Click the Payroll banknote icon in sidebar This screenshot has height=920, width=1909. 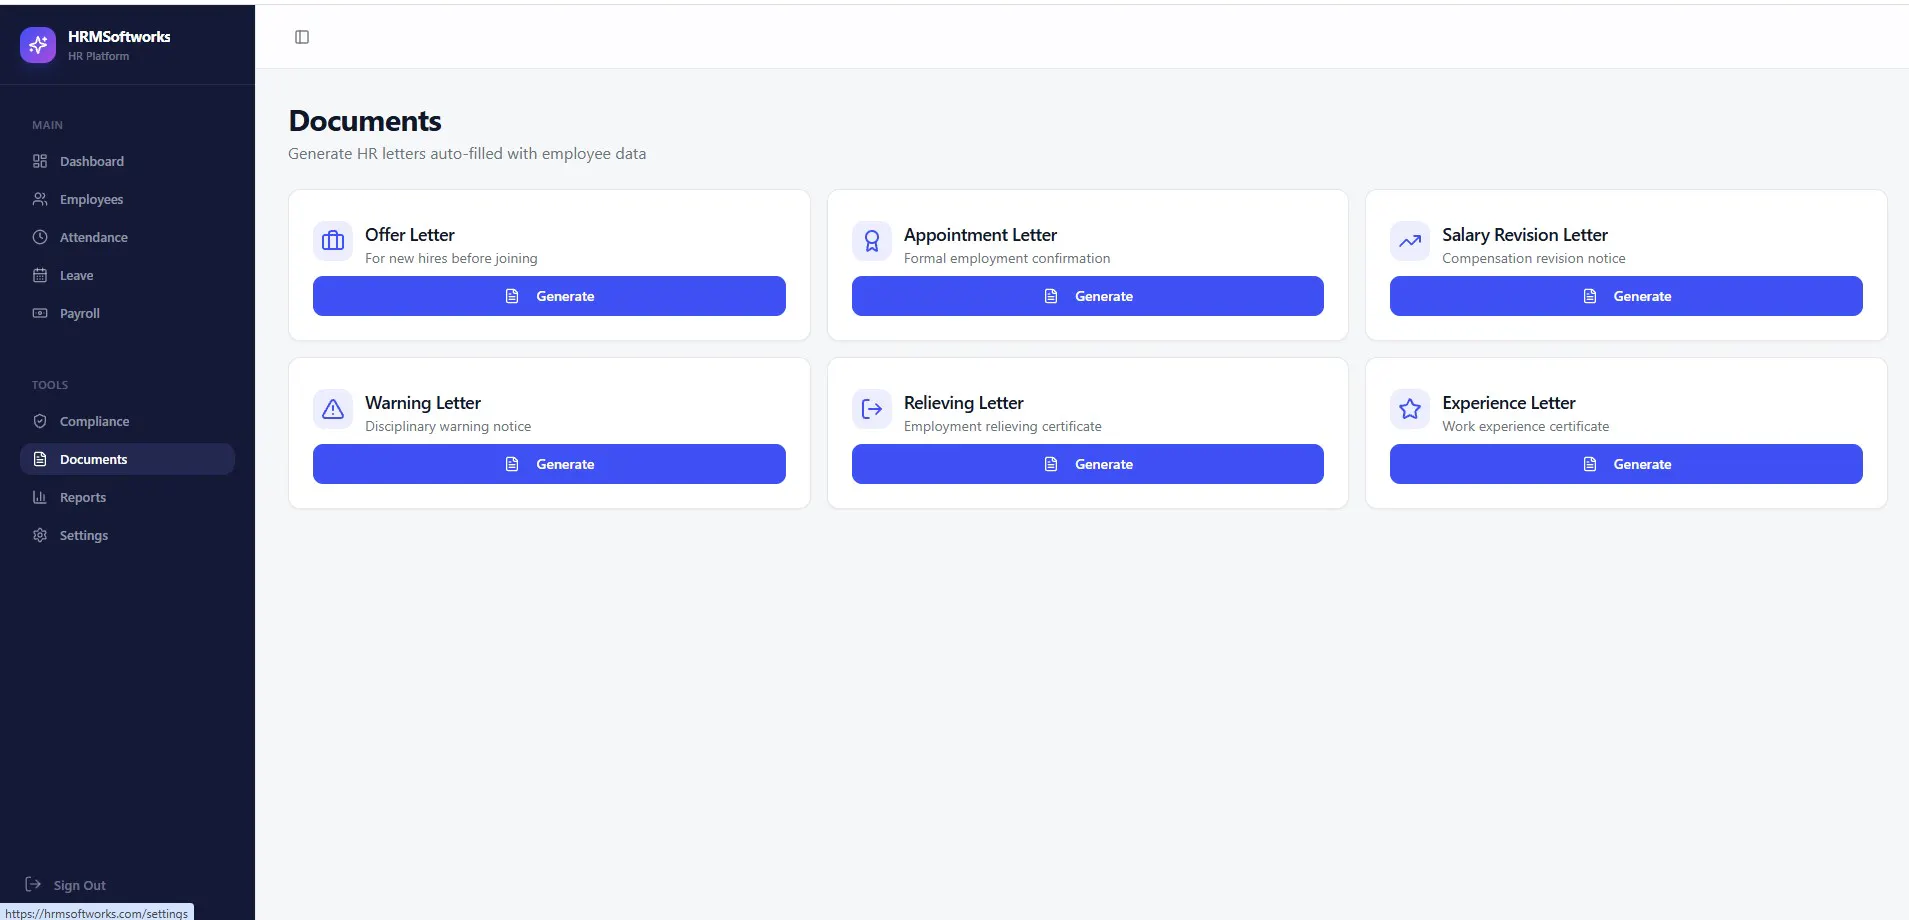click(40, 313)
